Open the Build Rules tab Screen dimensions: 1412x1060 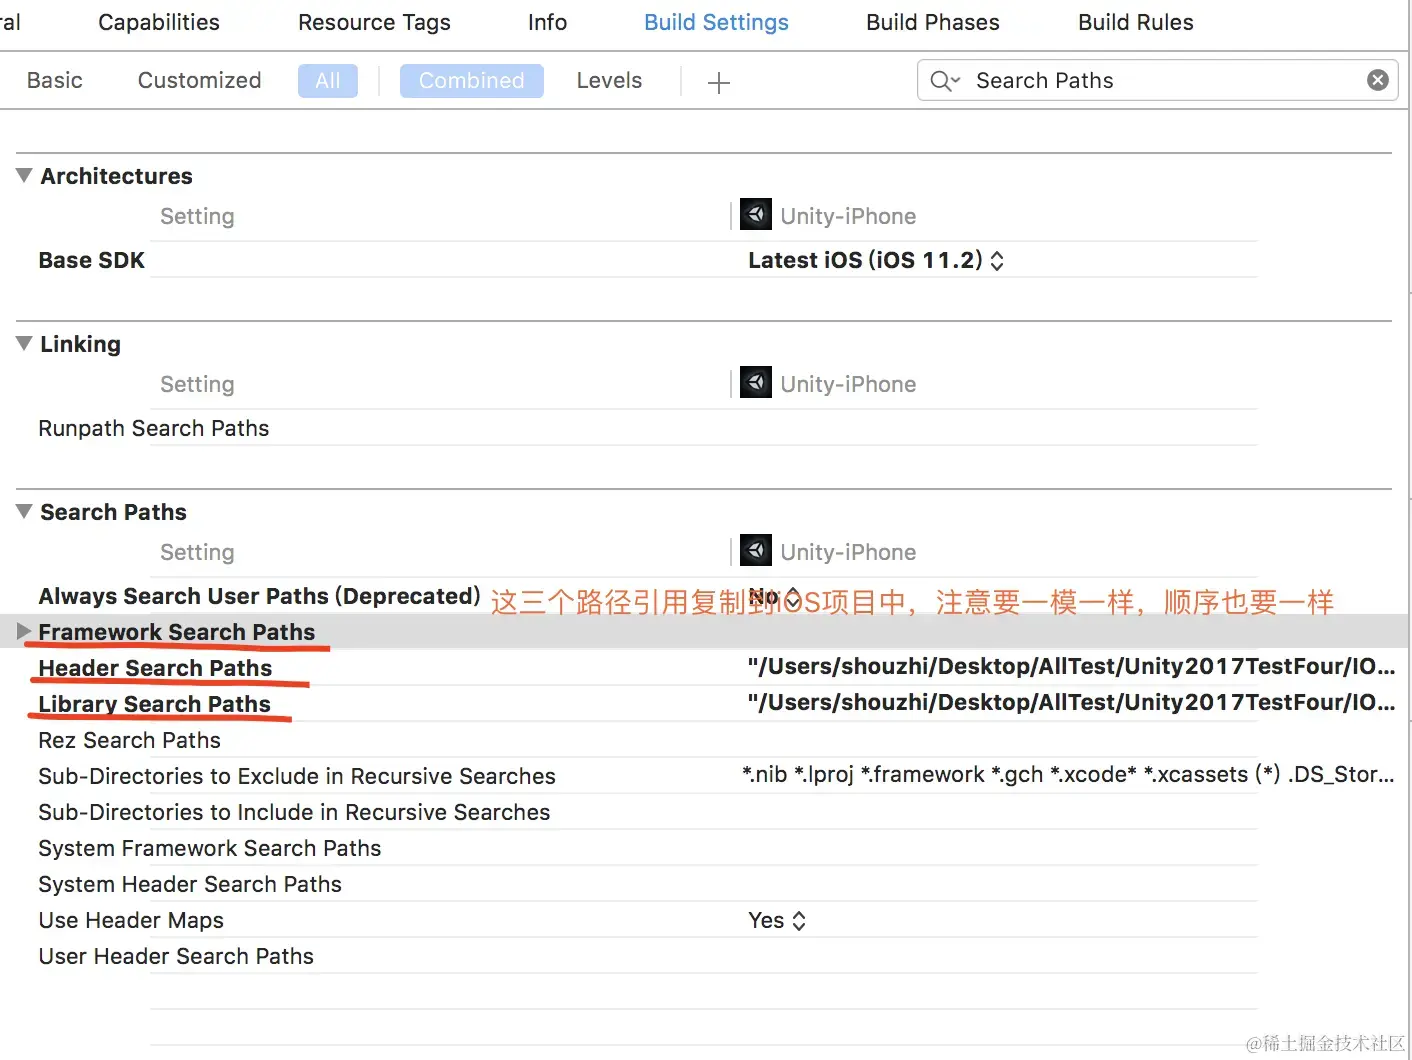(x=1135, y=22)
